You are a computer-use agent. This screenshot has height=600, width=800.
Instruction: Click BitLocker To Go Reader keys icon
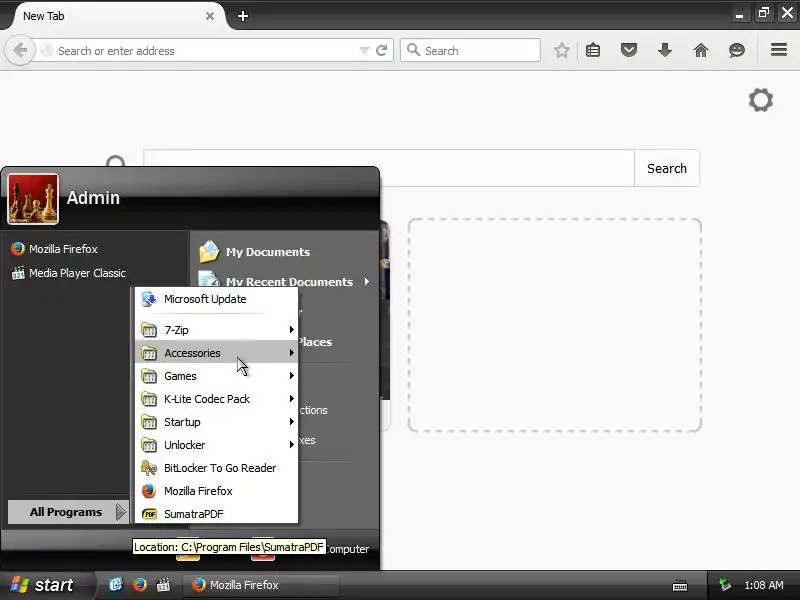point(149,468)
